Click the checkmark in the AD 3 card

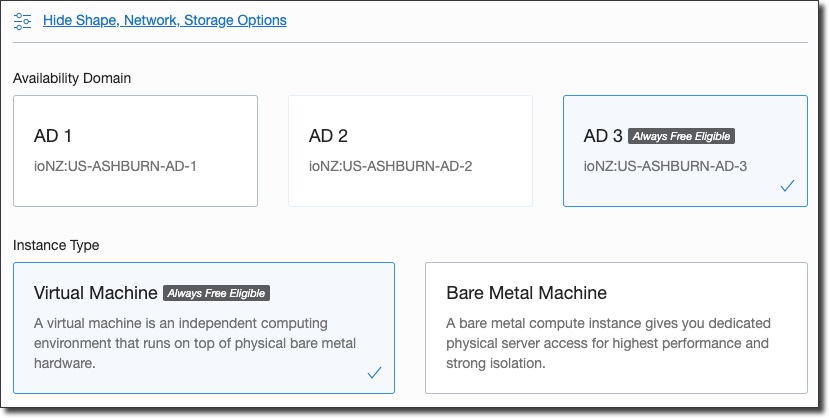point(787,186)
